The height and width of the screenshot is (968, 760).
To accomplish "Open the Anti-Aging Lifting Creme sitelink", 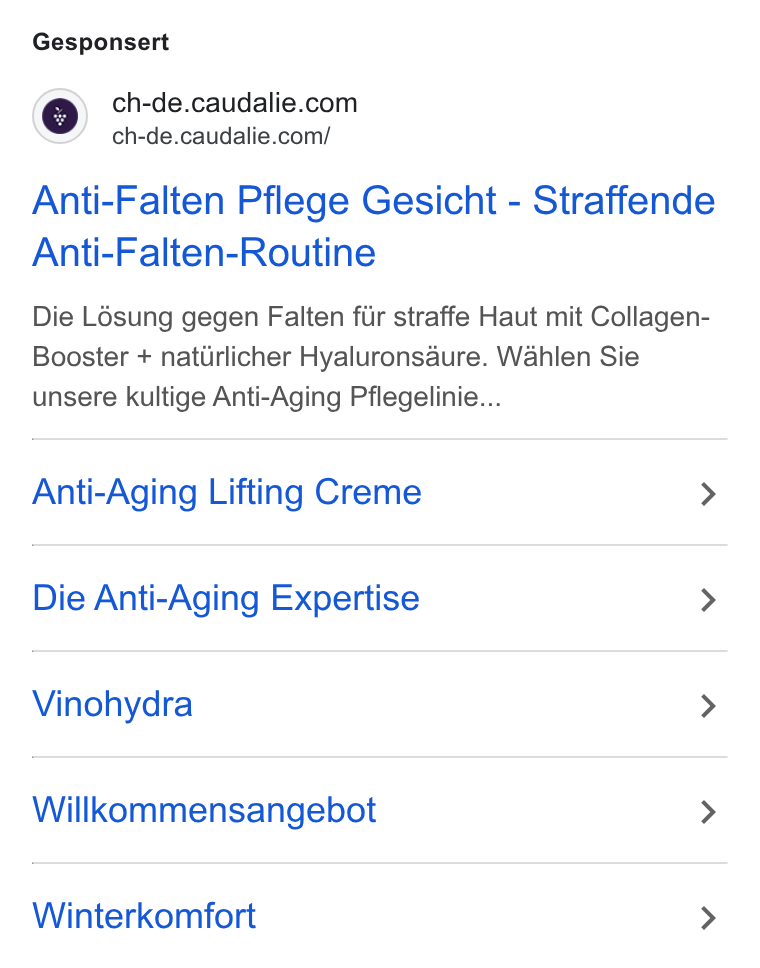I will coord(227,493).
